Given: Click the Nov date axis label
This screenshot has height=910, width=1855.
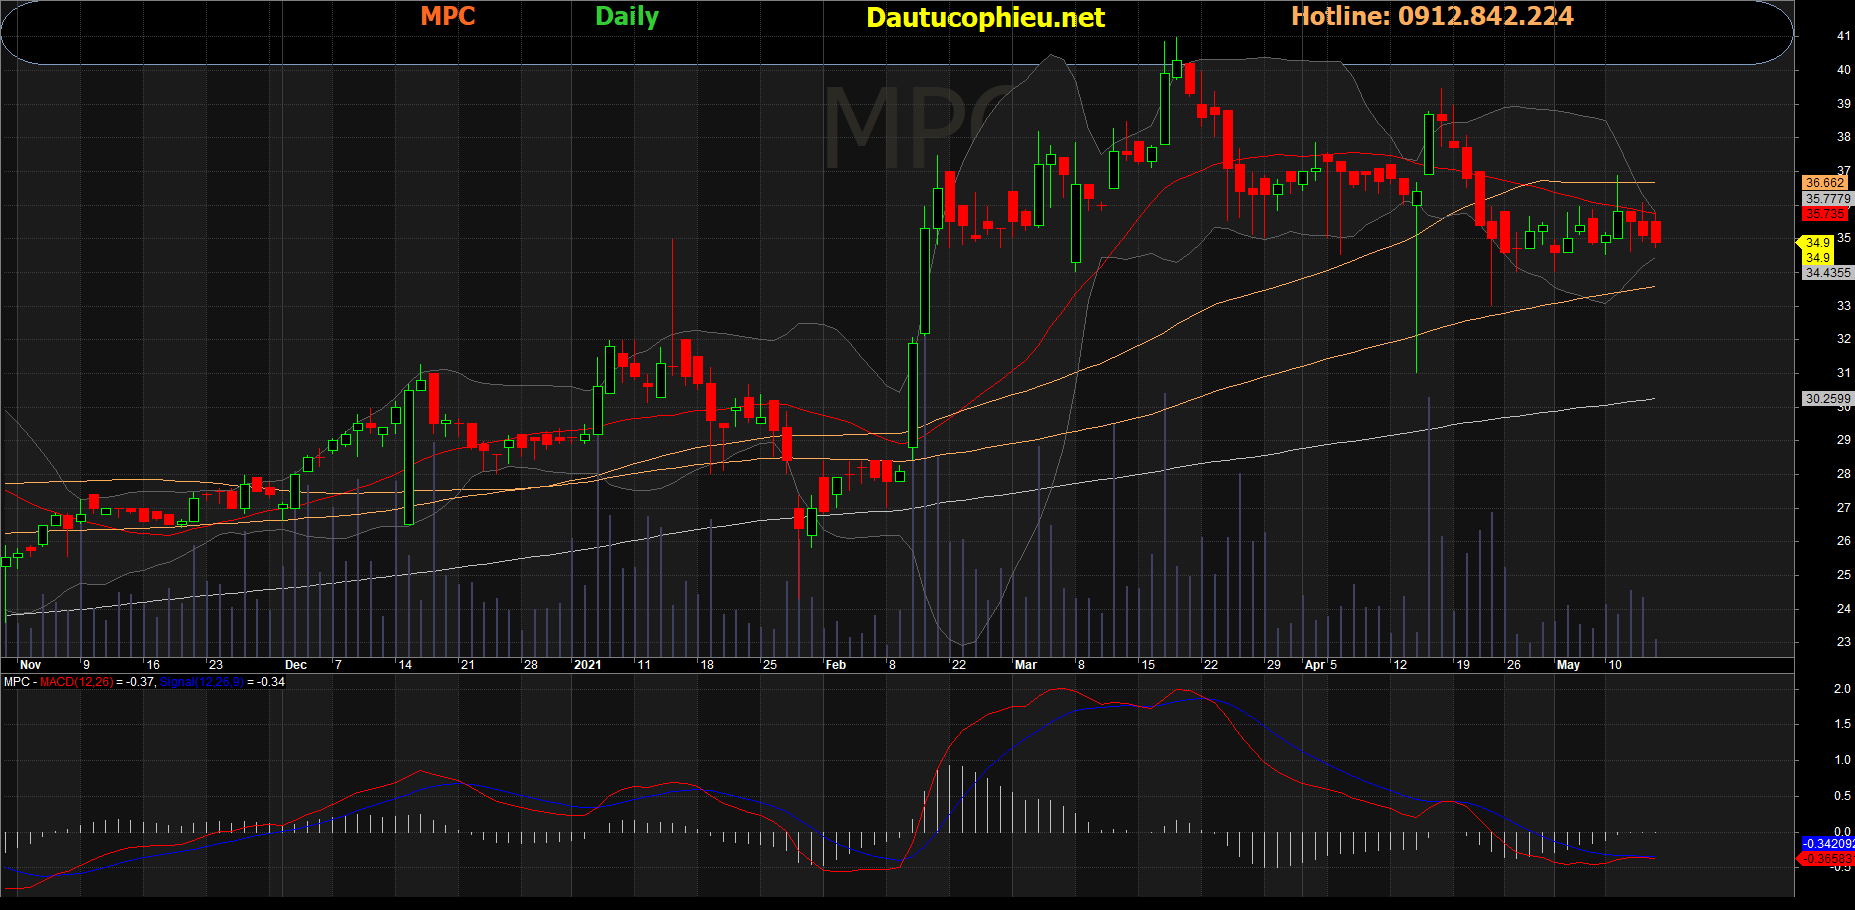Looking at the screenshot, I should [30, 665].
